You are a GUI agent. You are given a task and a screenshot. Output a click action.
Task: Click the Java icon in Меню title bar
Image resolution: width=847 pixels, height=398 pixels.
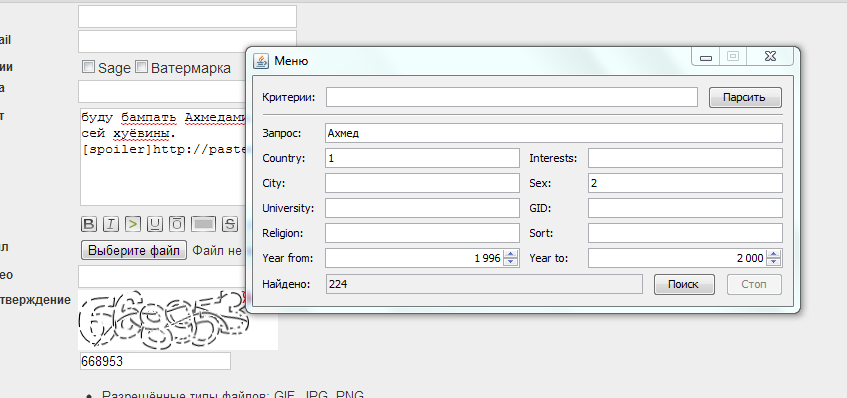260,60
